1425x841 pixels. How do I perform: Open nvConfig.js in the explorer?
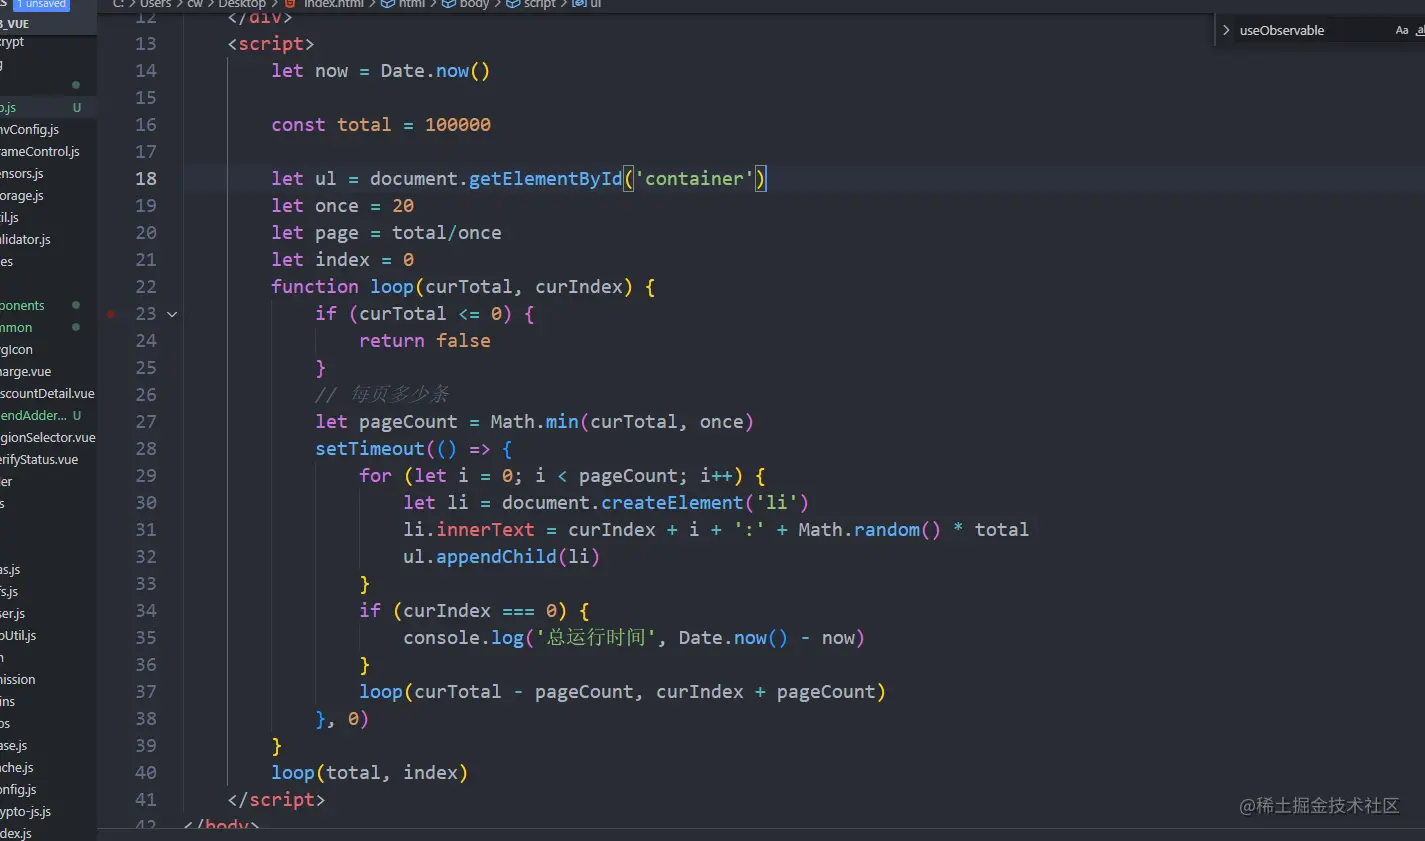(30, 129)
